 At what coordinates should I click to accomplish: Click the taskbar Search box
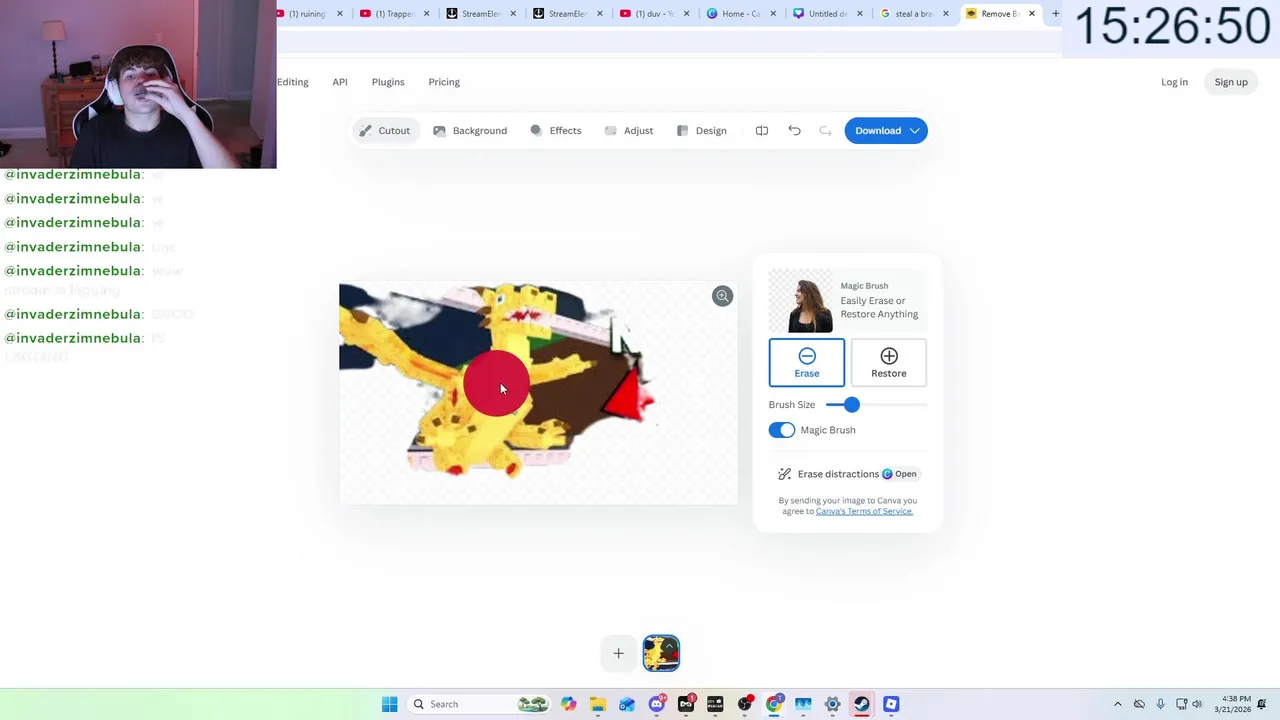pyautogui.click(x=480, y=704)
